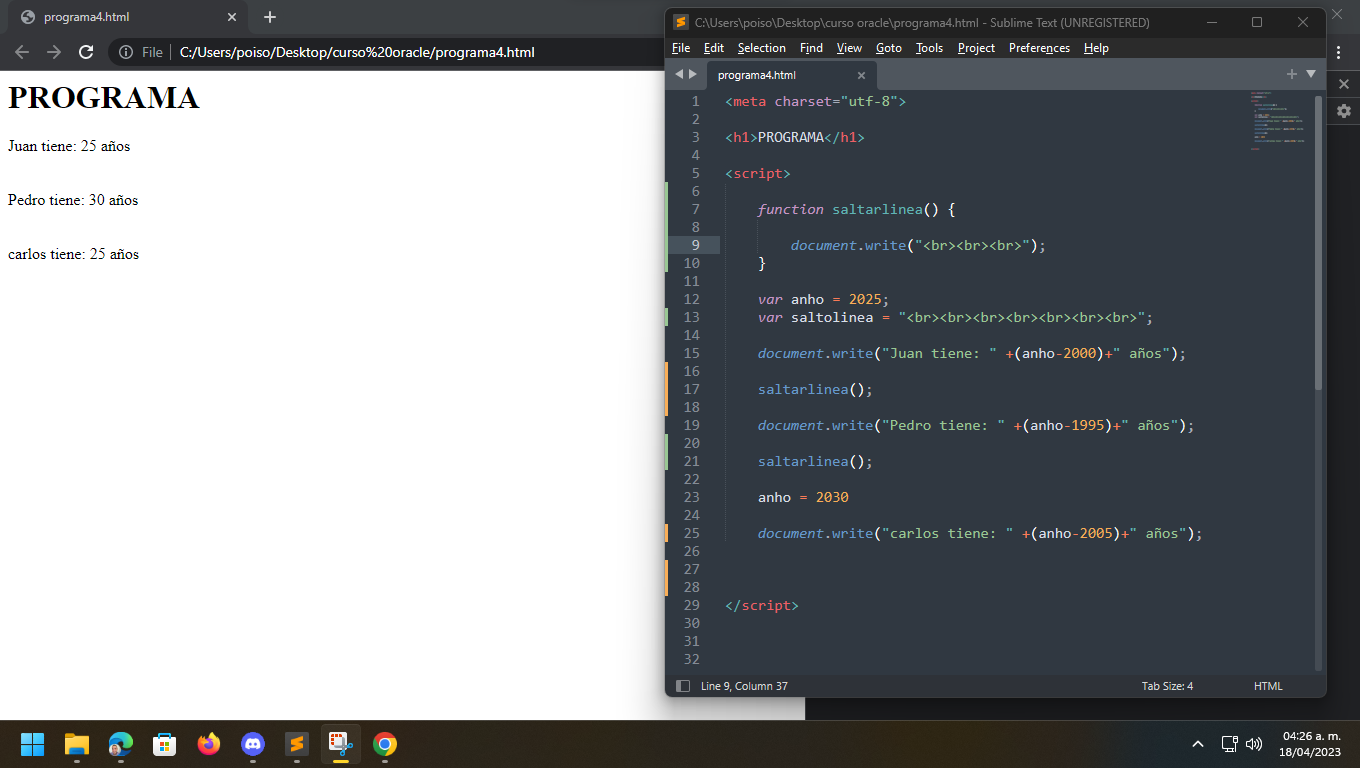Open the Help menu in Sublime Text
The height and width of the screenshot is (768, 1360).
point(1096,48)
